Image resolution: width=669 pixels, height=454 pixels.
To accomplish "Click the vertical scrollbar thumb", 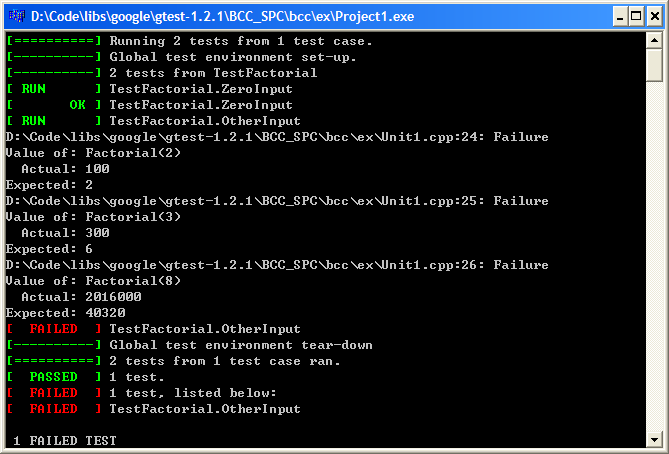I will pyautogui.click(x=654, y=65).
